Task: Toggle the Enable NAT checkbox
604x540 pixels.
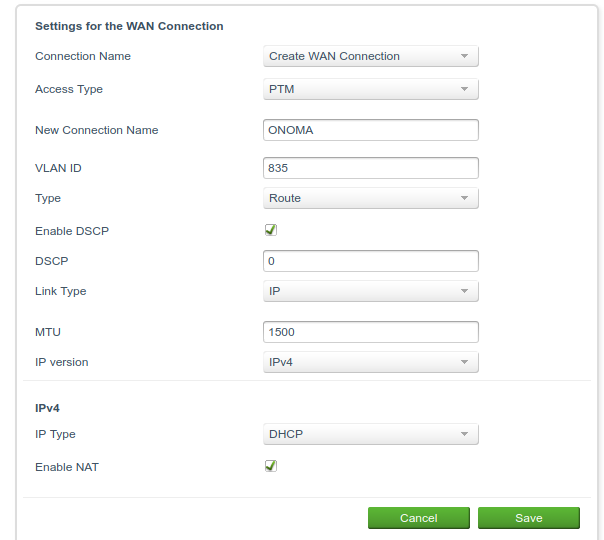Action: (271, 466)
